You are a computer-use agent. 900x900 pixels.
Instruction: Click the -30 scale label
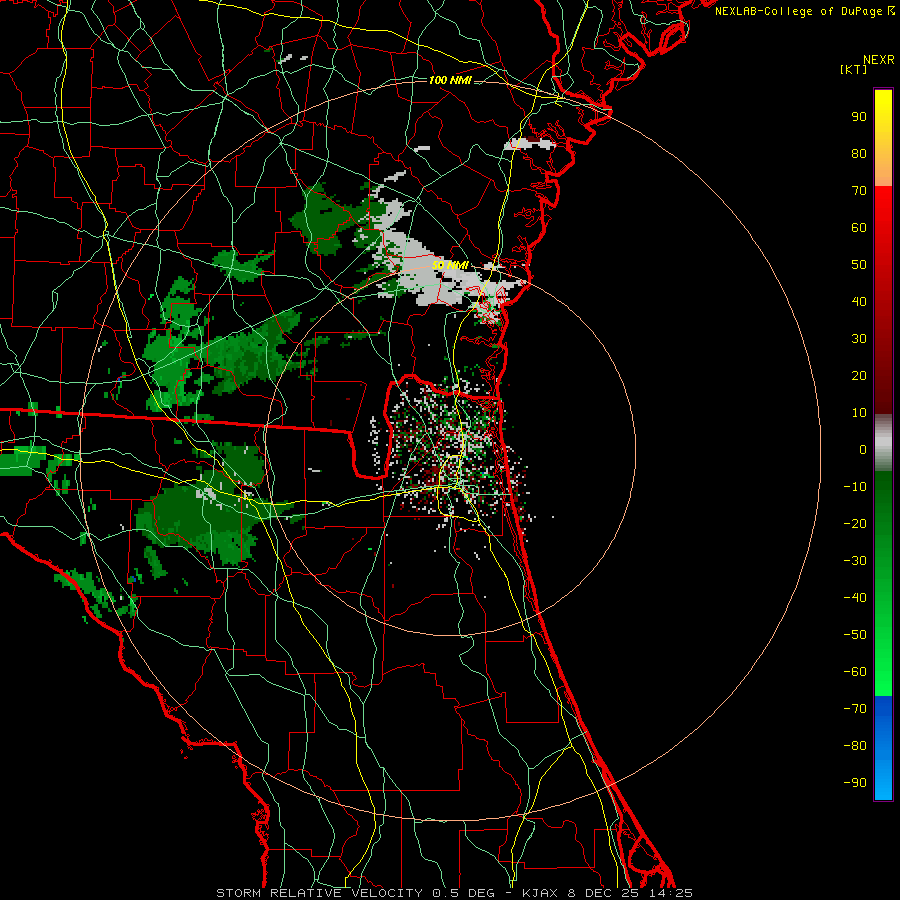(x=855, y=561)
